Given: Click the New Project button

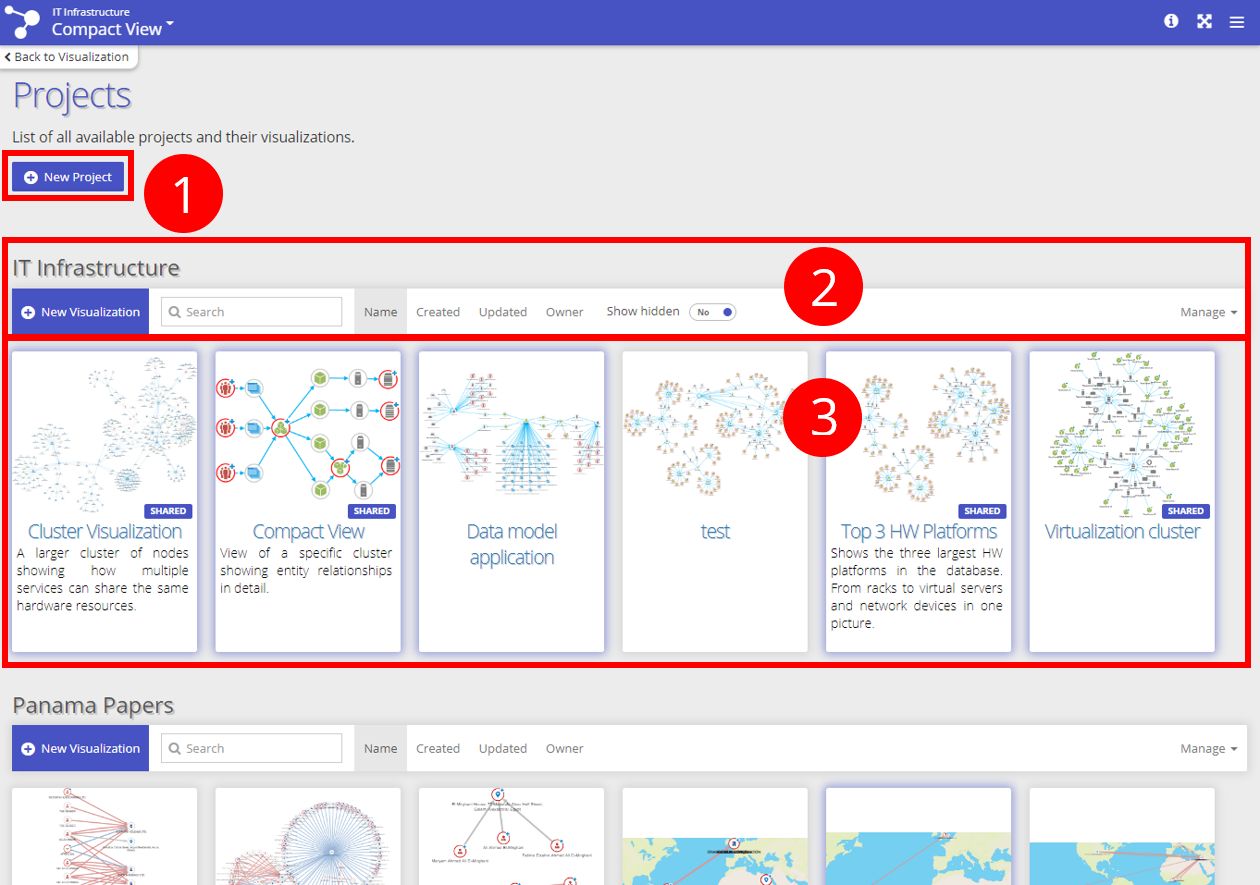Looking at the screenshot, I should (68, 177).
